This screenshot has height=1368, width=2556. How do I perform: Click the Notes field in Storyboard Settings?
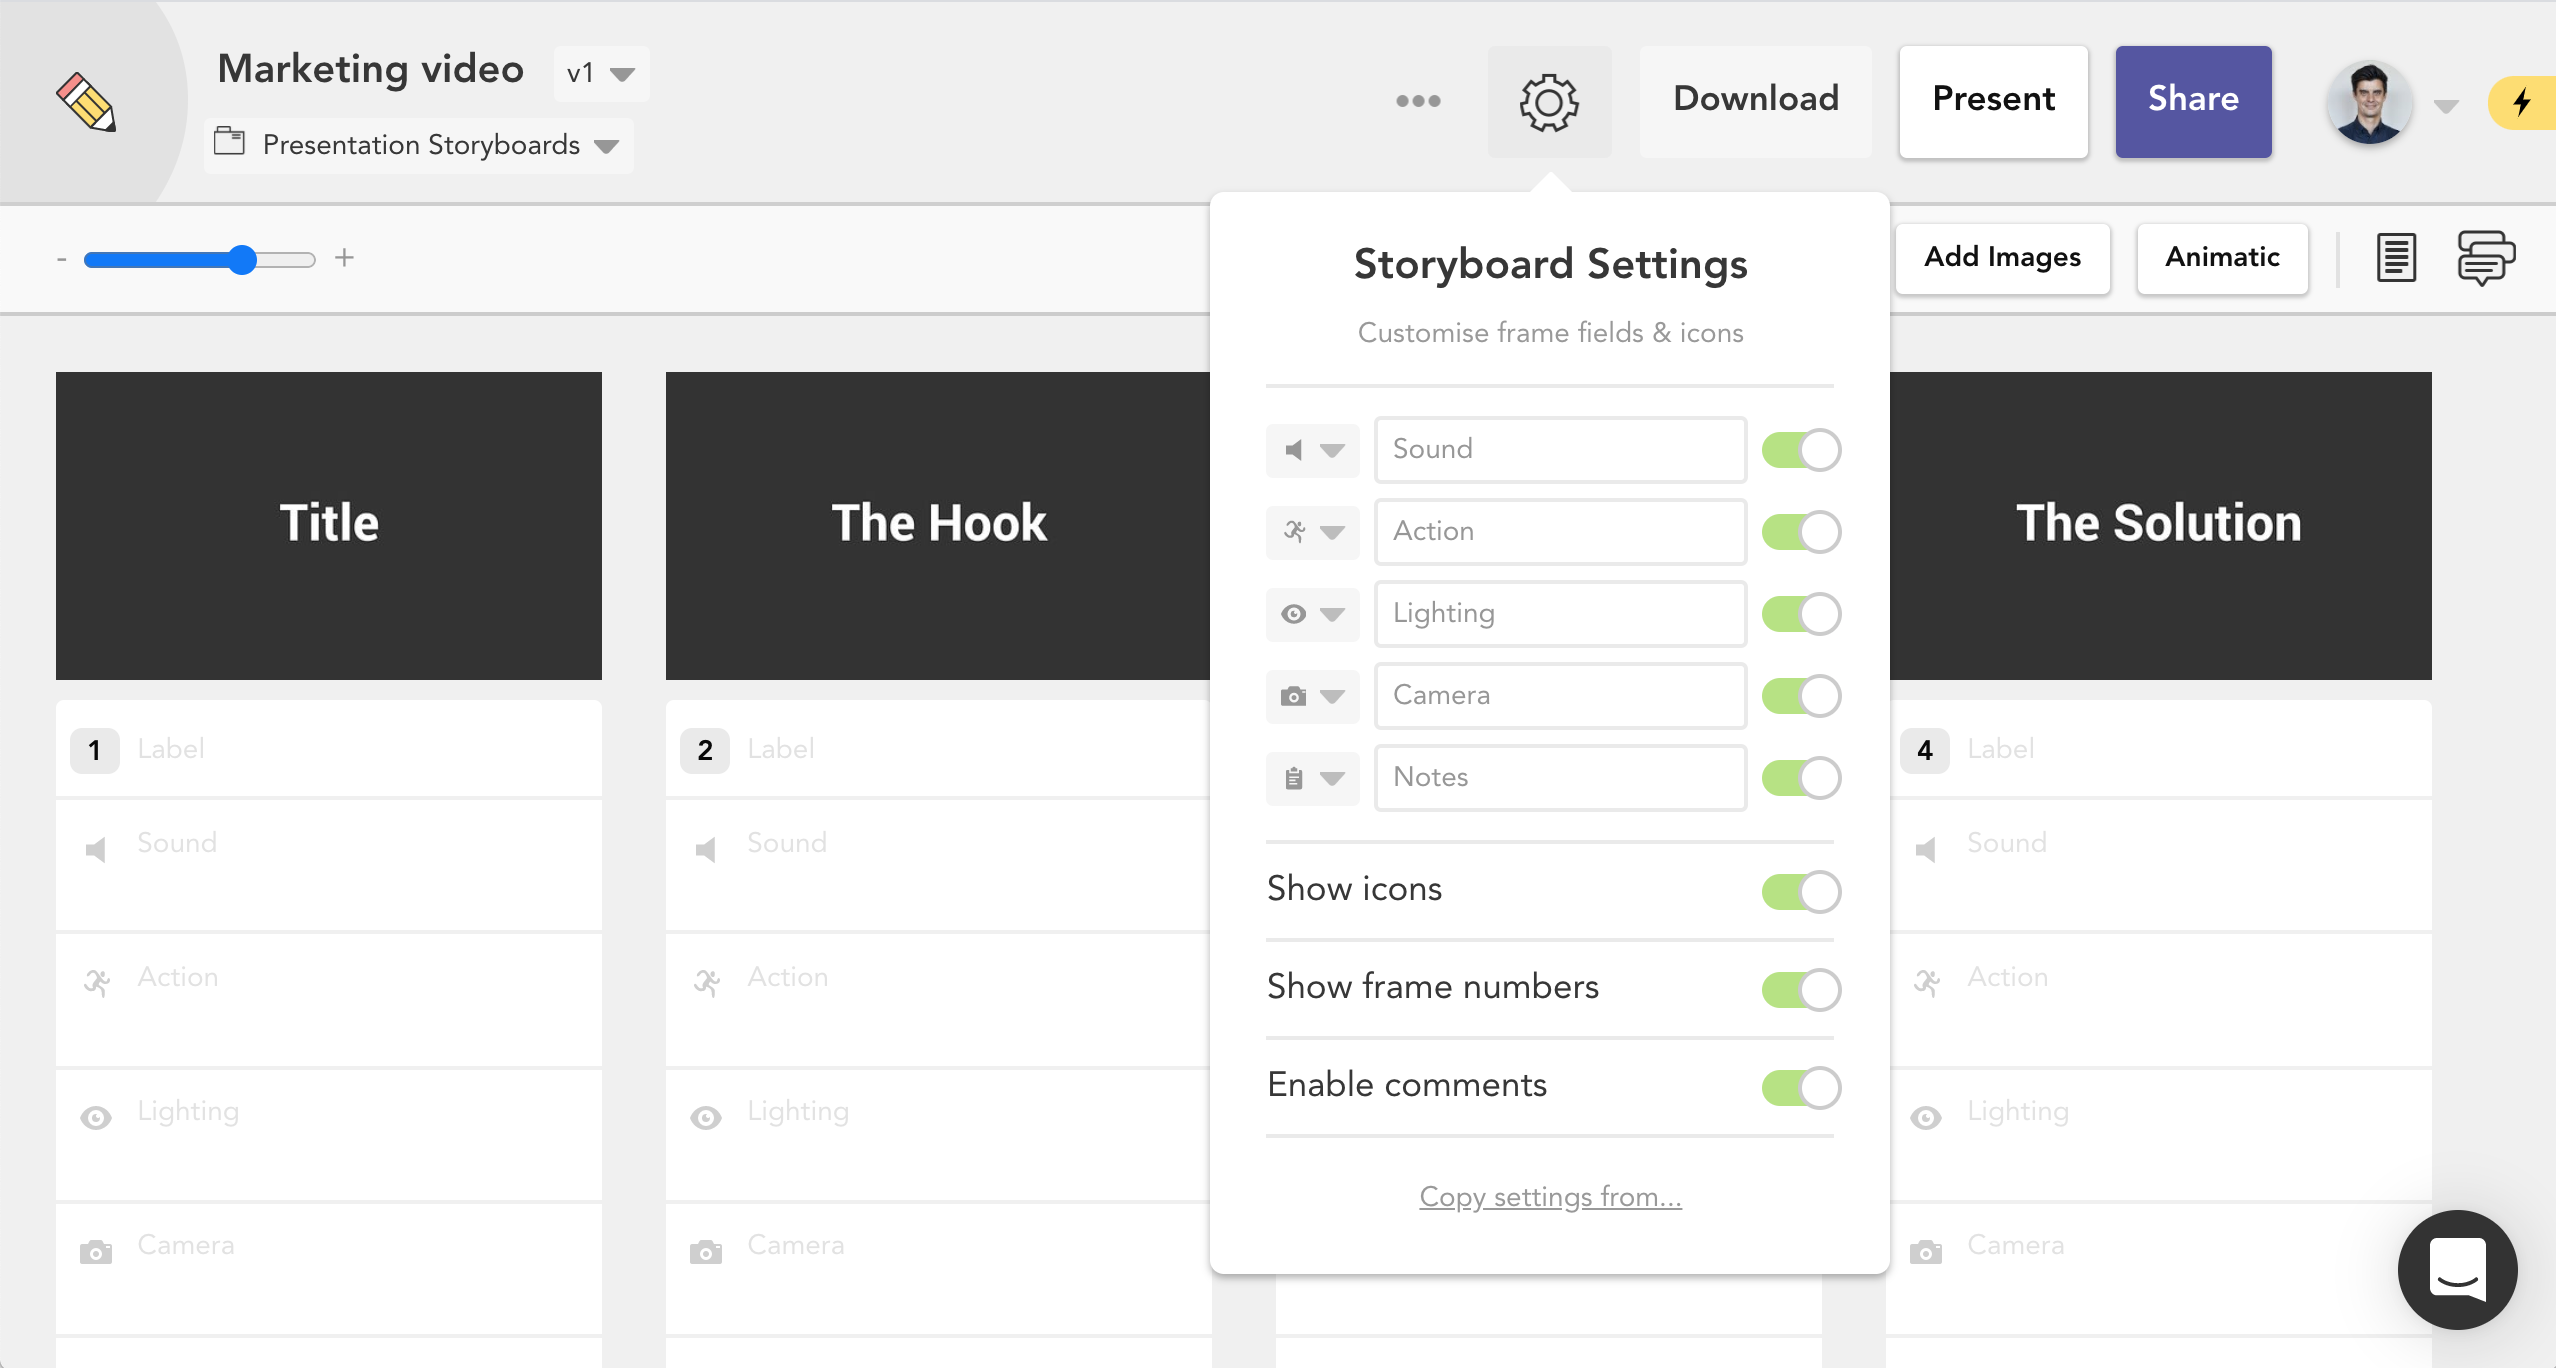coord(1558,778)
